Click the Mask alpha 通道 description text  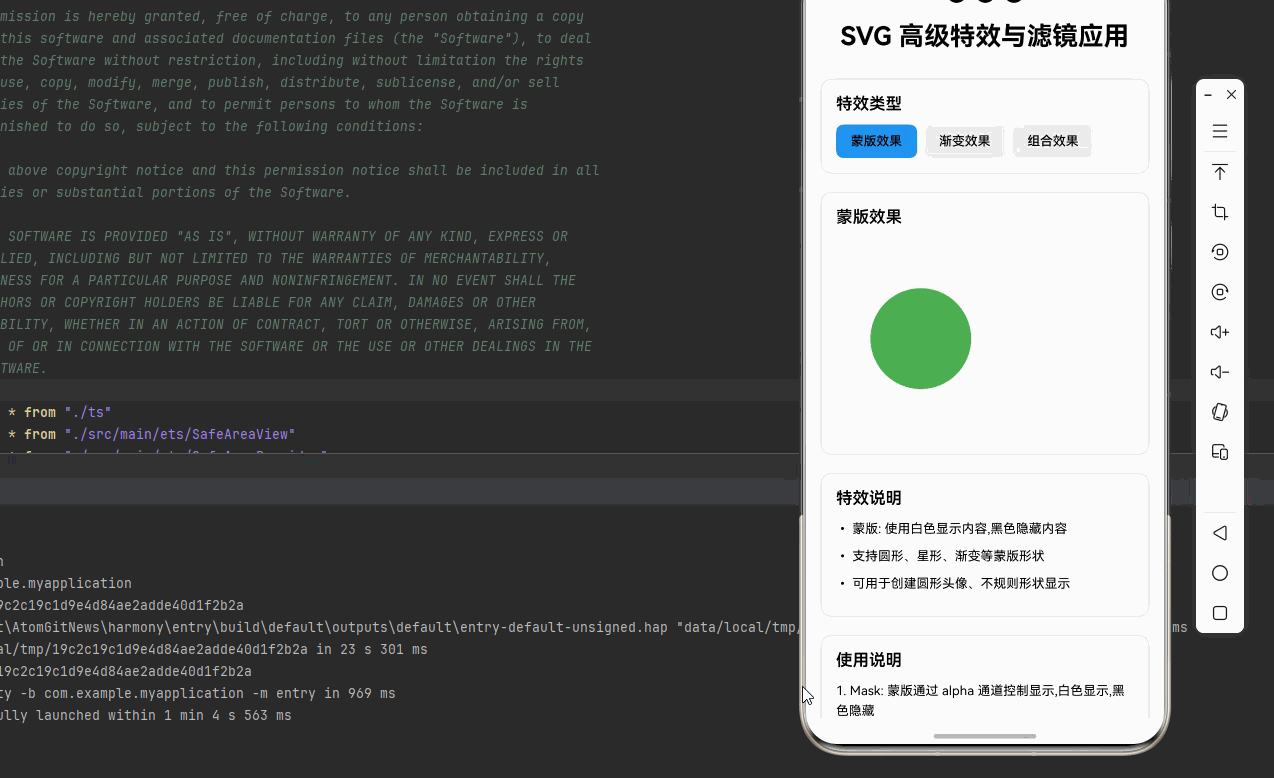980,700
